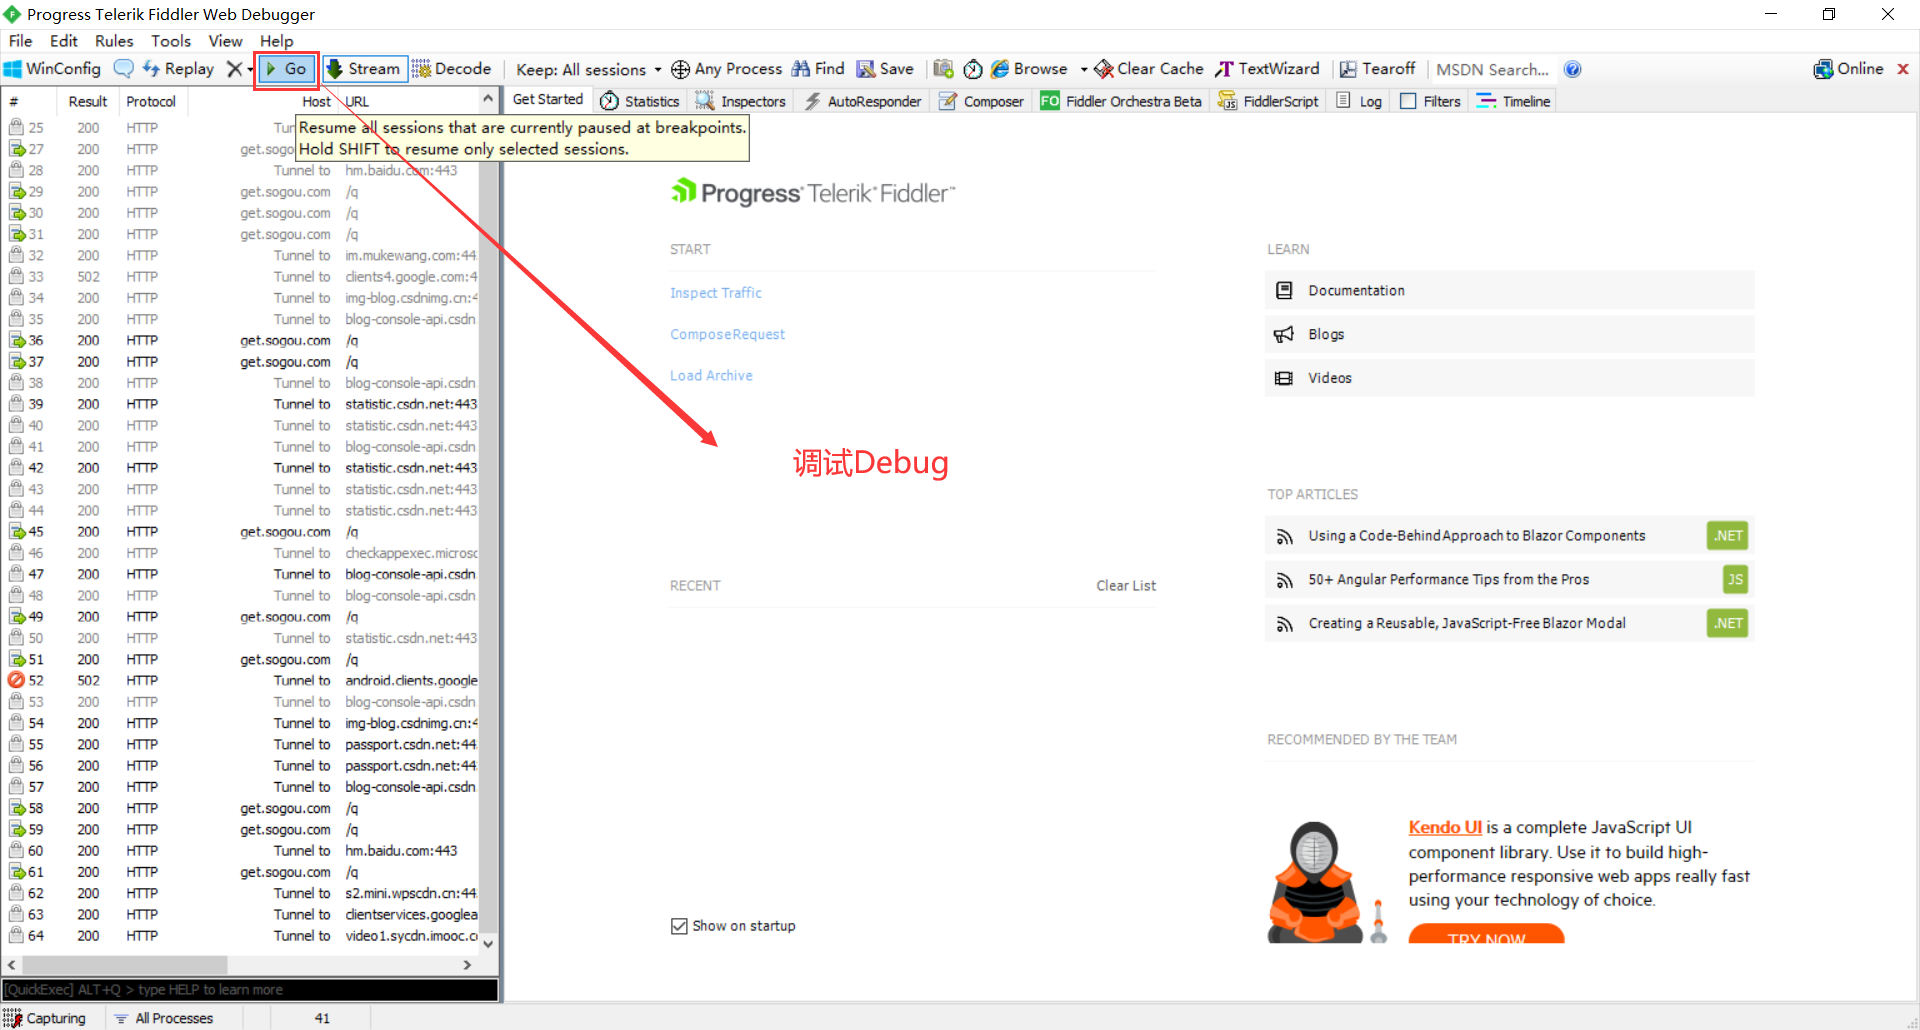The image size is (1920, 1030).
Task: Click the horizontal scroll-left arrow
Action: [12, 965]
